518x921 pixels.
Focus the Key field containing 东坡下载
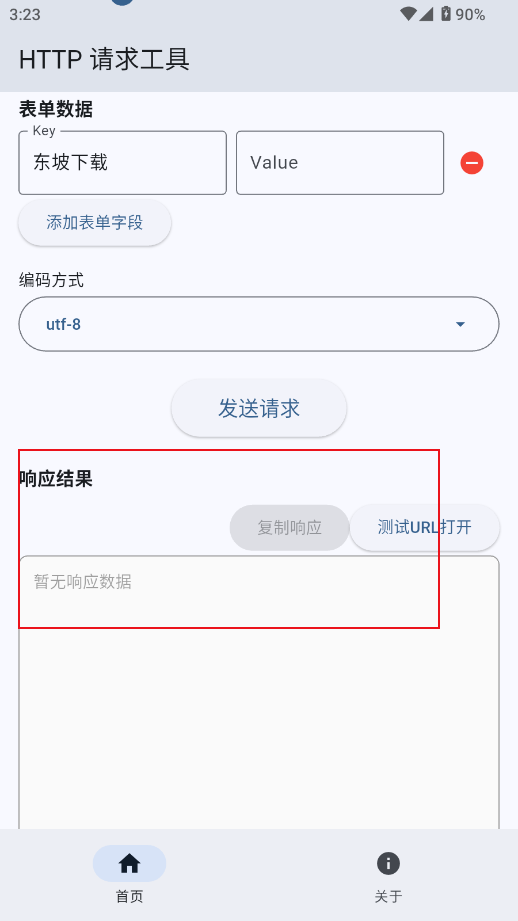pos(123,163)
